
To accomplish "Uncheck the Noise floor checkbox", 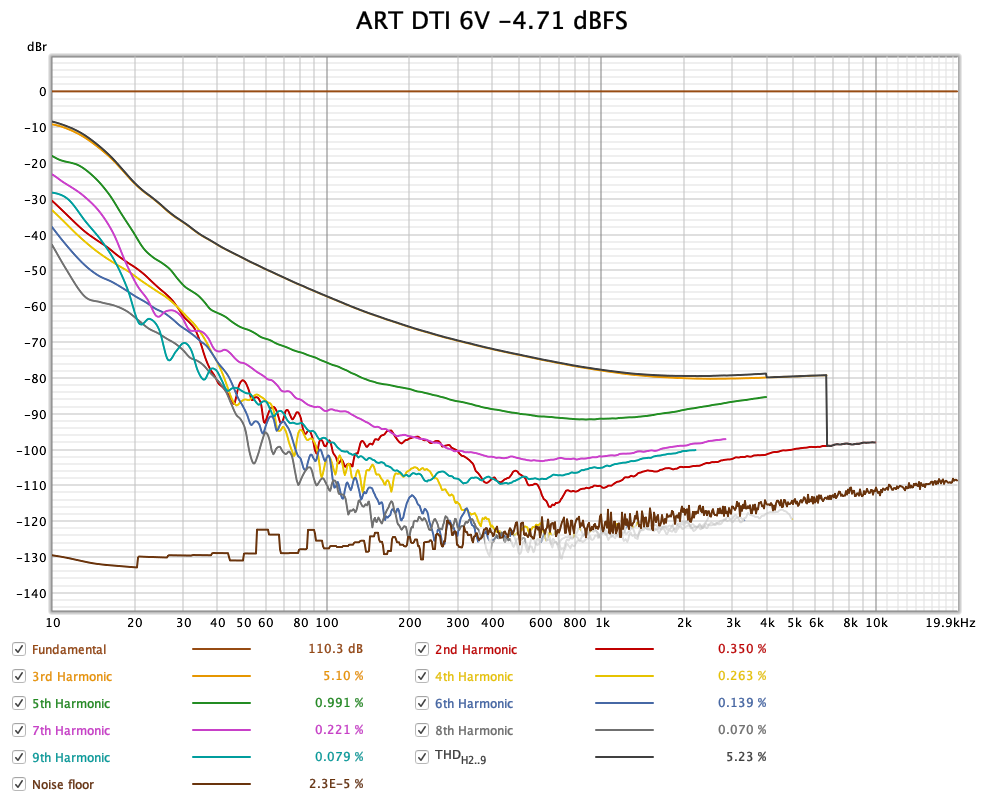I will pyautogui.click(x=19, y=784).
